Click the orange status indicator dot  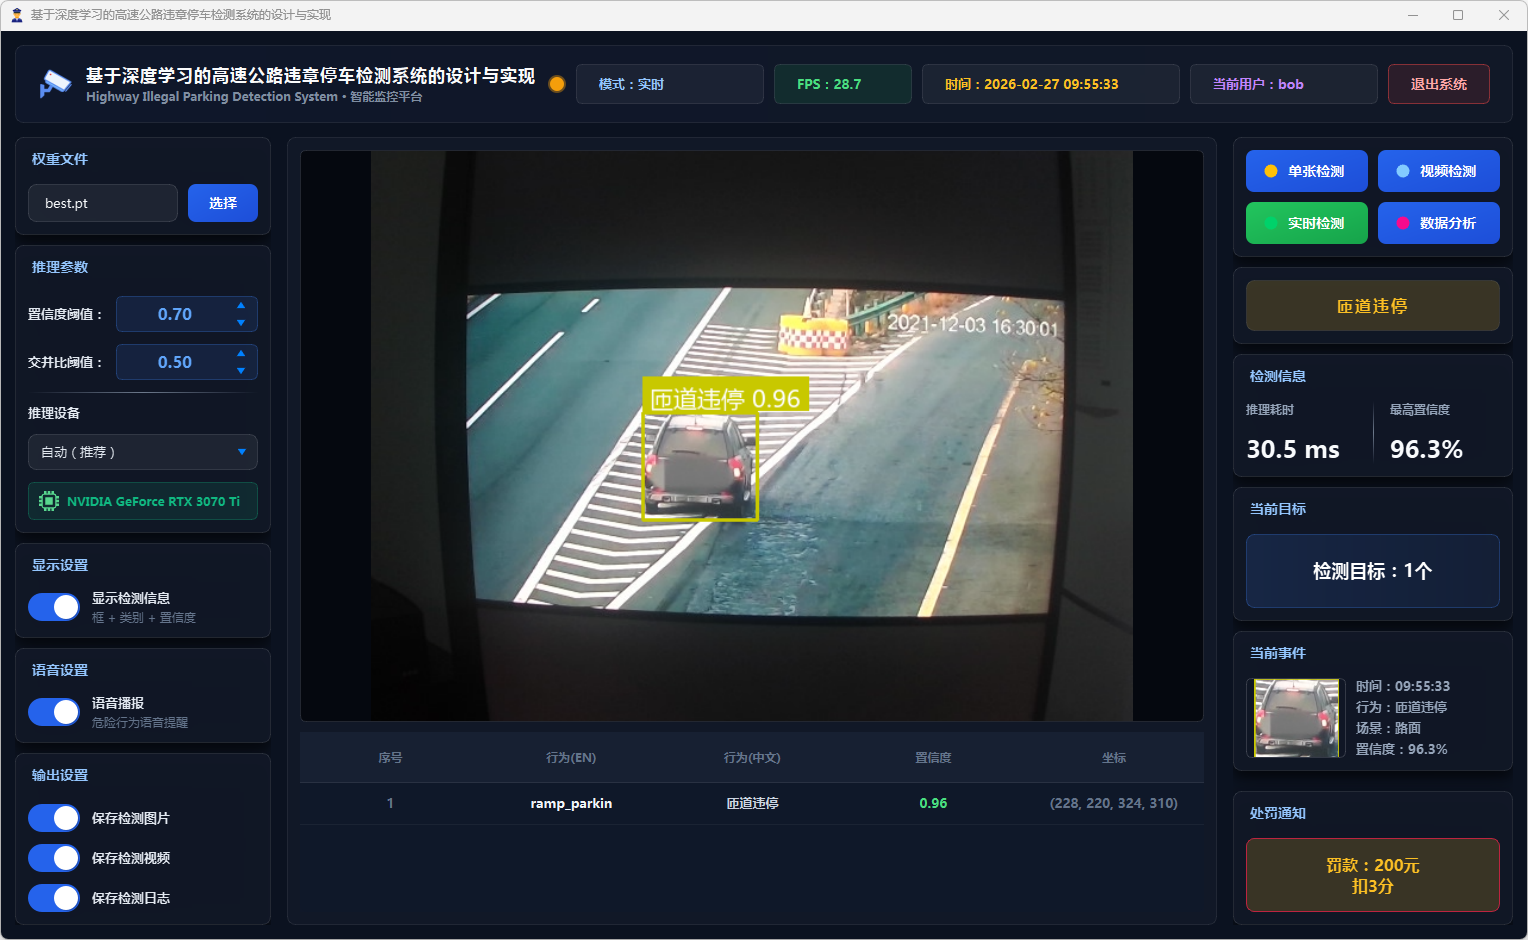tap(557, 84)
